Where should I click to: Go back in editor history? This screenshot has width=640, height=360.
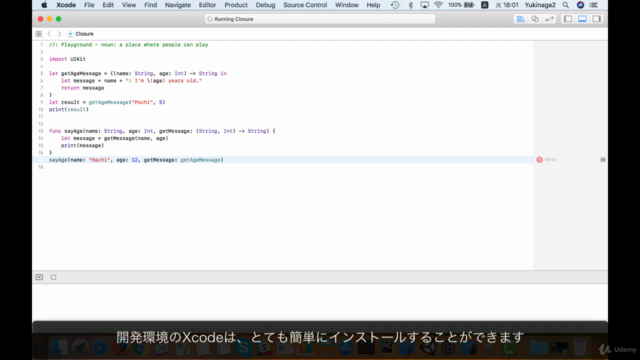click(x=49, y=34)
